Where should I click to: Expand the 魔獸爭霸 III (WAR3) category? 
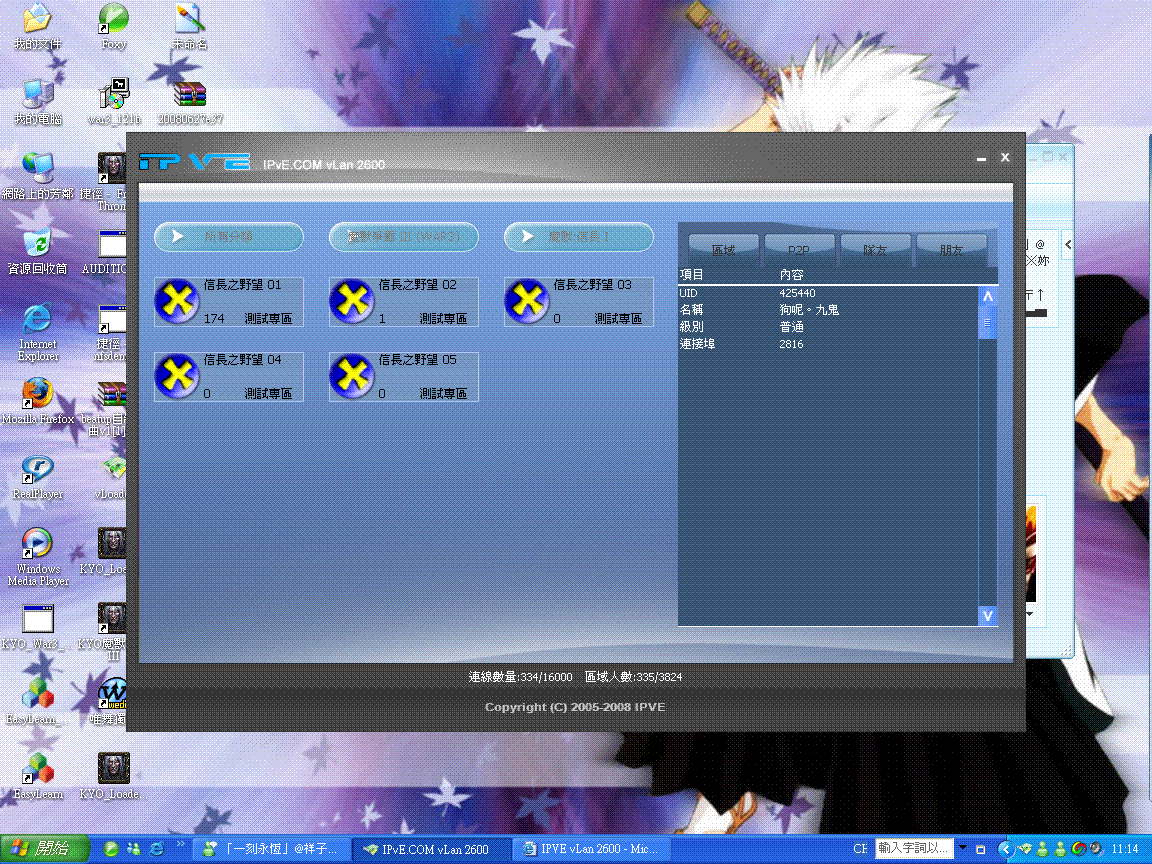click(404, 237)
